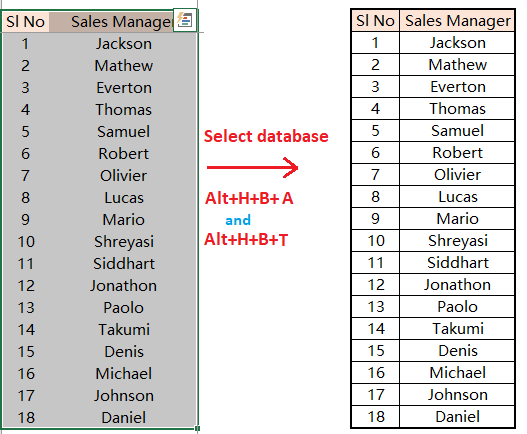Select Daniel in the bordered right table

(x=457, y=417)
